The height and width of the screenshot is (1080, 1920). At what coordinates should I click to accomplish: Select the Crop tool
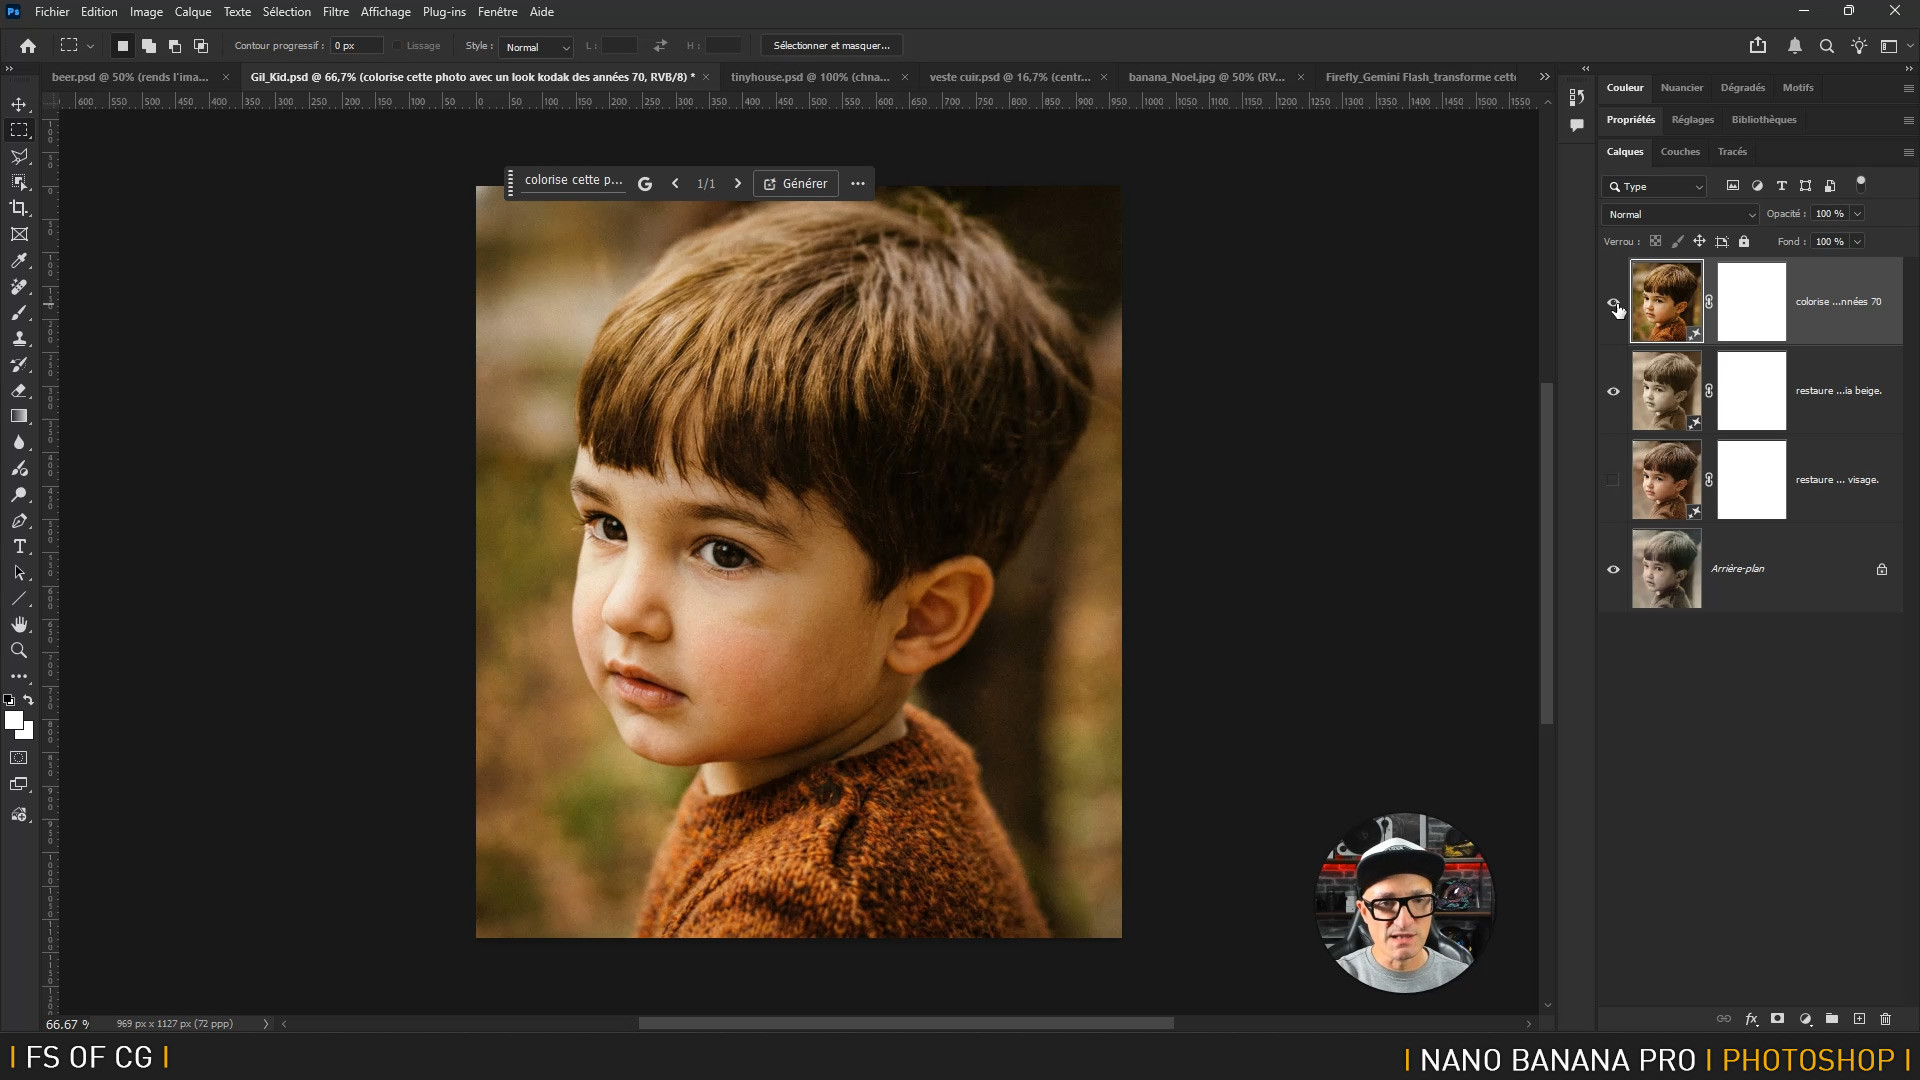pyautogui.click(x=19, y=208)
